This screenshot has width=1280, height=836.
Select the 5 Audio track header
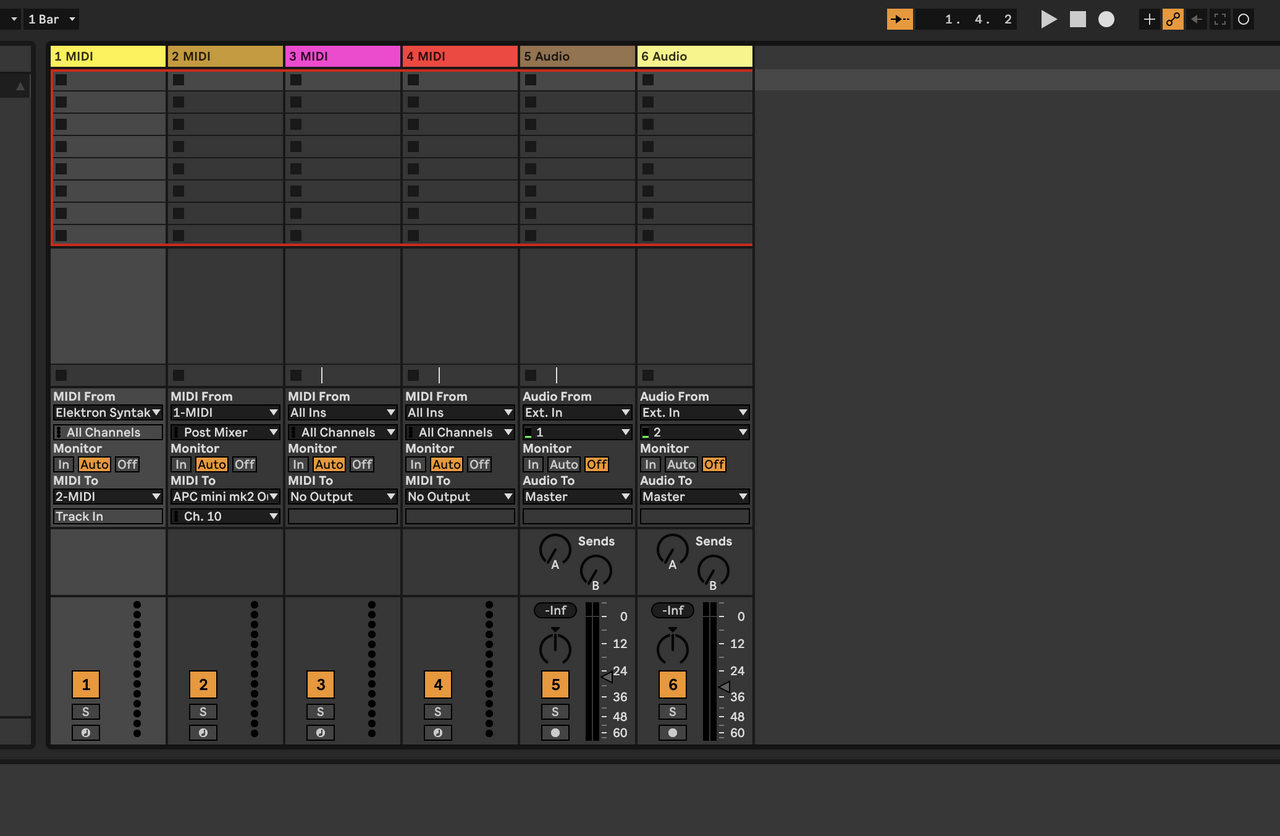pyautogui.click(x=577, y=56)
